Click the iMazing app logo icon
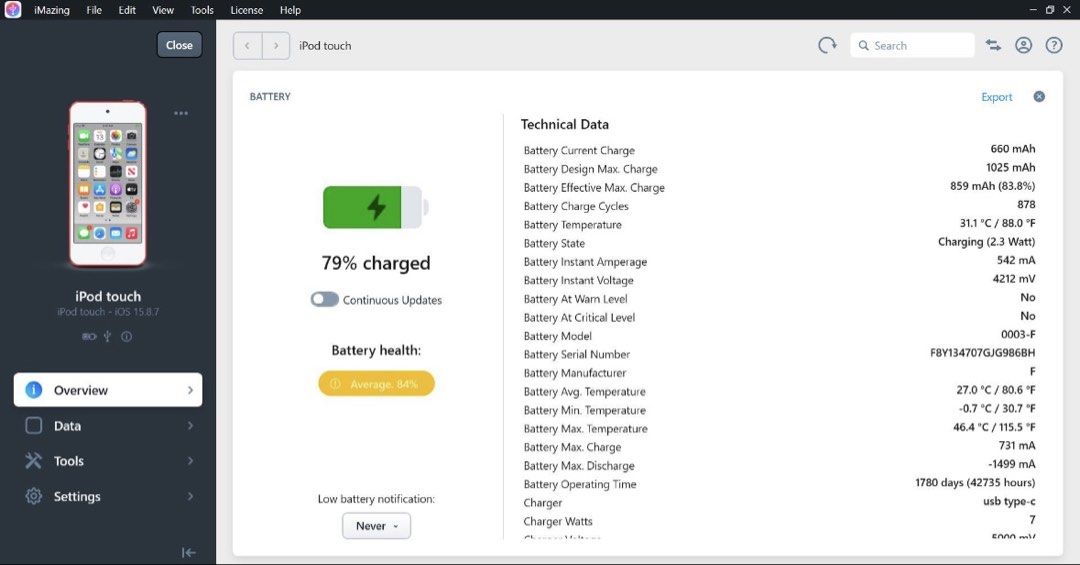The width and height of the screenshot is (1080, 565). coord(12,10)
